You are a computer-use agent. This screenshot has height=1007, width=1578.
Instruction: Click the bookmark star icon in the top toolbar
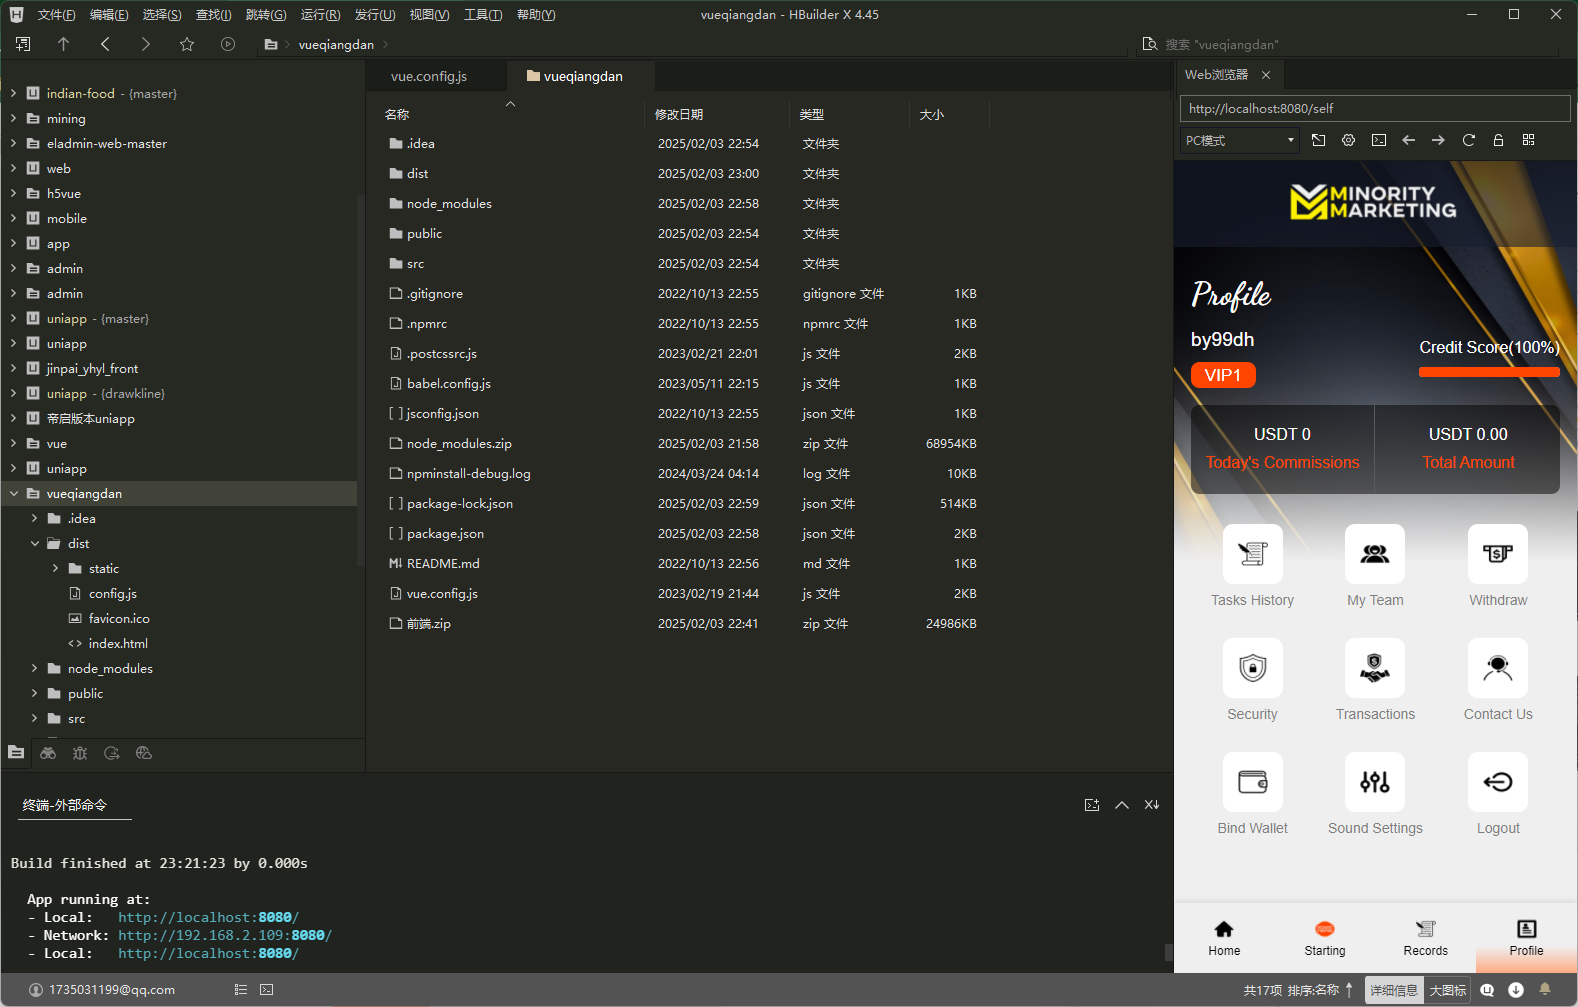pos(187,44)
